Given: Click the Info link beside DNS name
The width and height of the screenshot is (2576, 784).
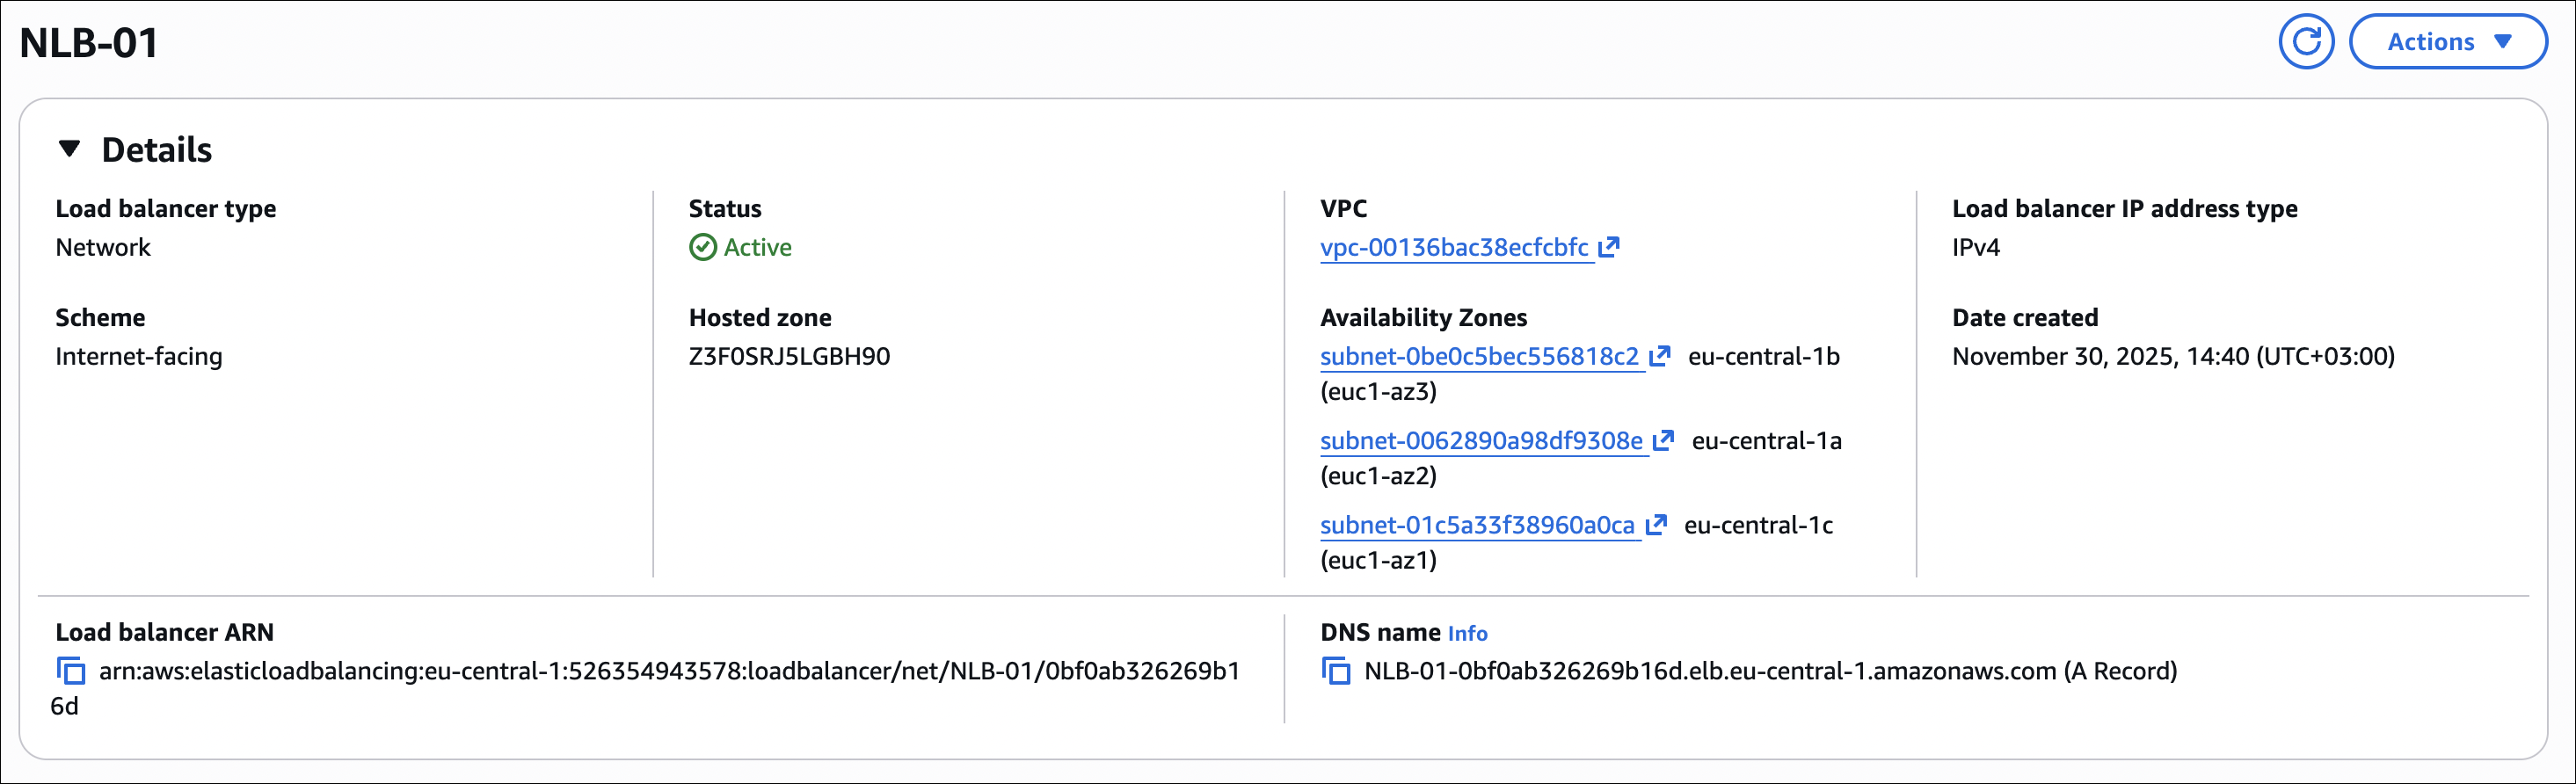Looking at the screenshot, I should coord(1467,634).
